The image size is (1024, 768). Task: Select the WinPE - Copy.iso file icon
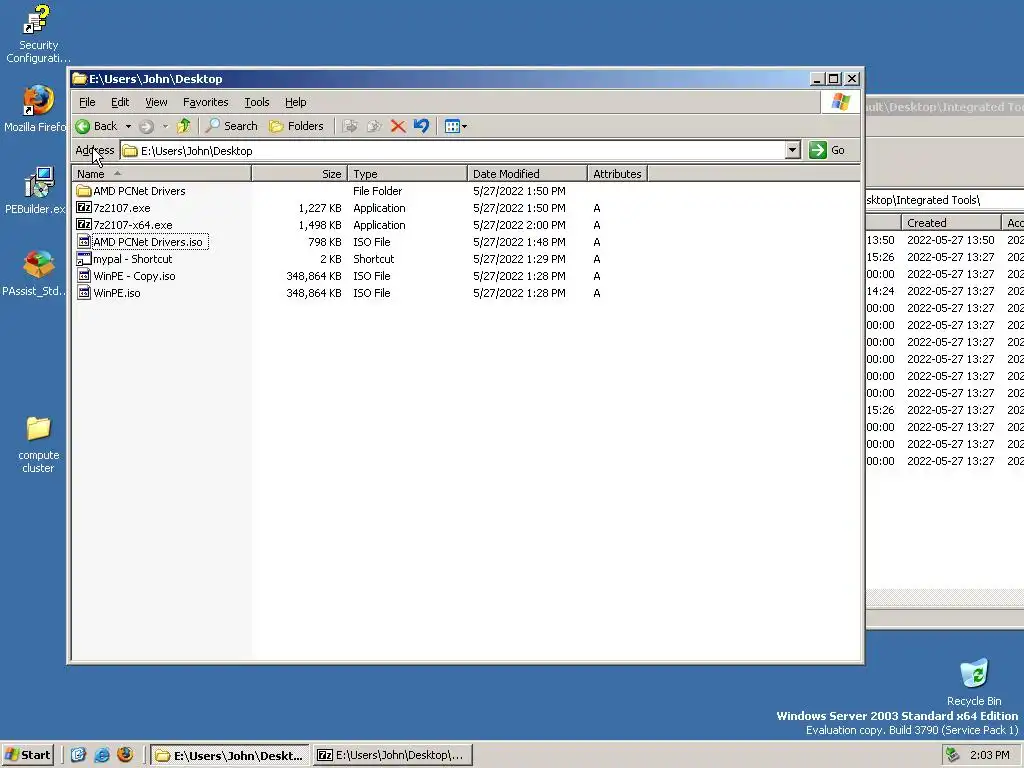(x=84, y=276)
